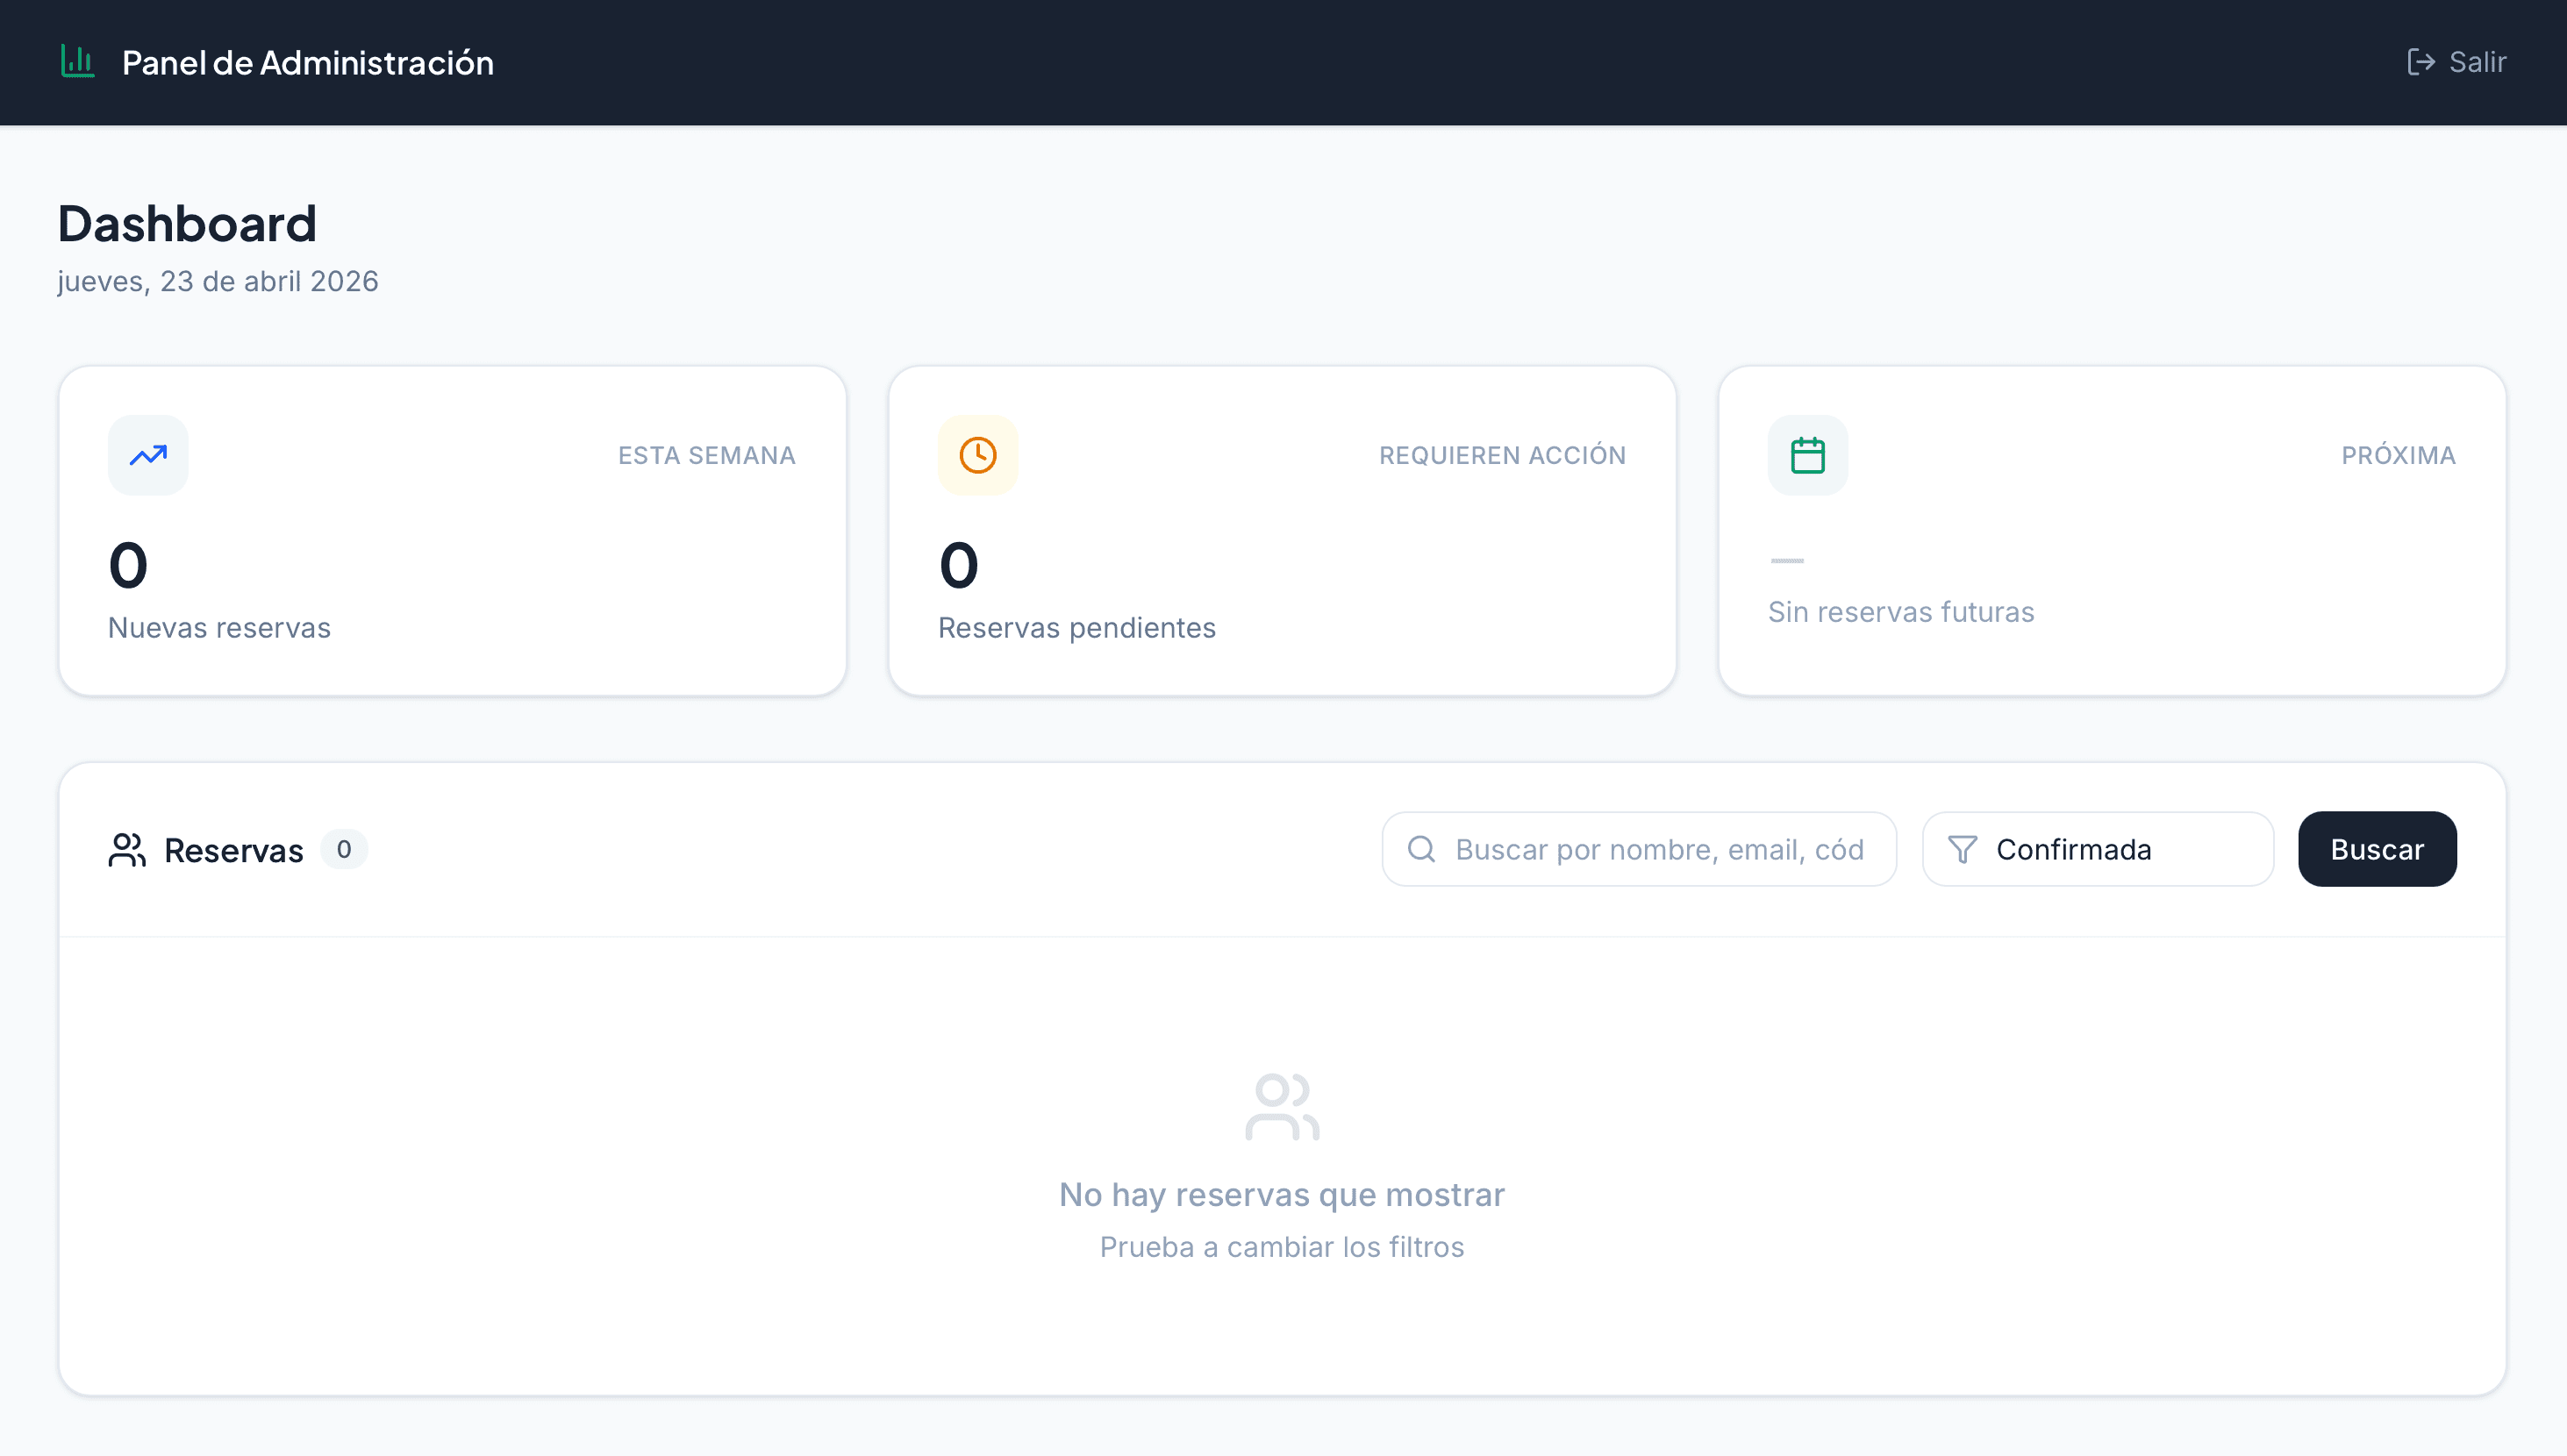
Task: Click the magnifying glass search icon
Action: tap(1421, 849)
